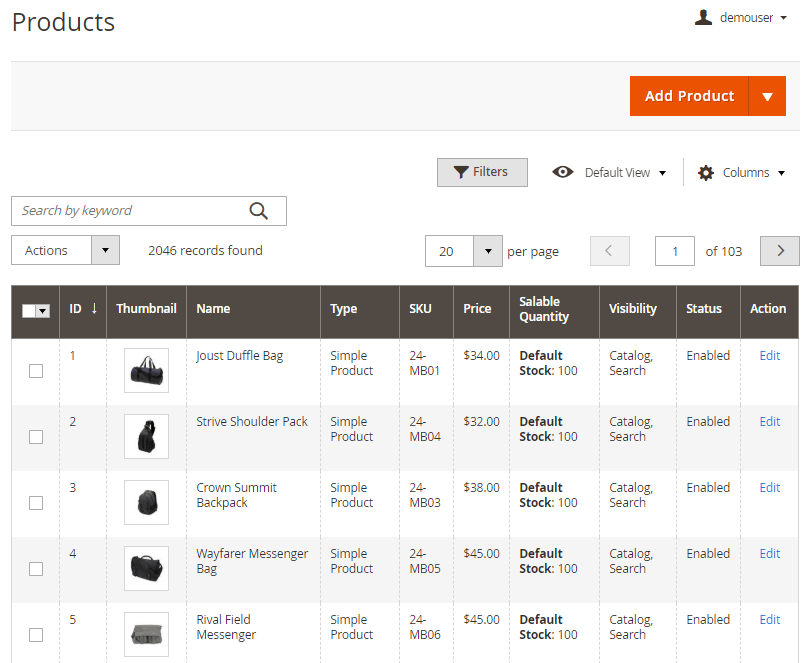Click the previous page arrow
Viewport: 808px width, 663px height.
(610, 251)
